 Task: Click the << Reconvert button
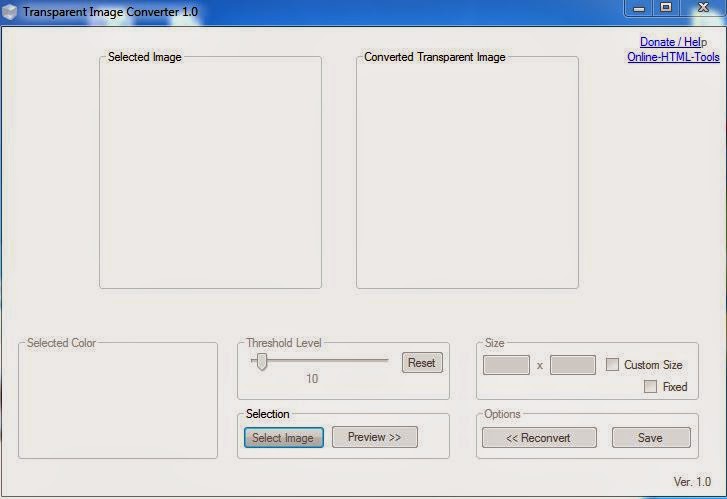(x=539, y=437)
